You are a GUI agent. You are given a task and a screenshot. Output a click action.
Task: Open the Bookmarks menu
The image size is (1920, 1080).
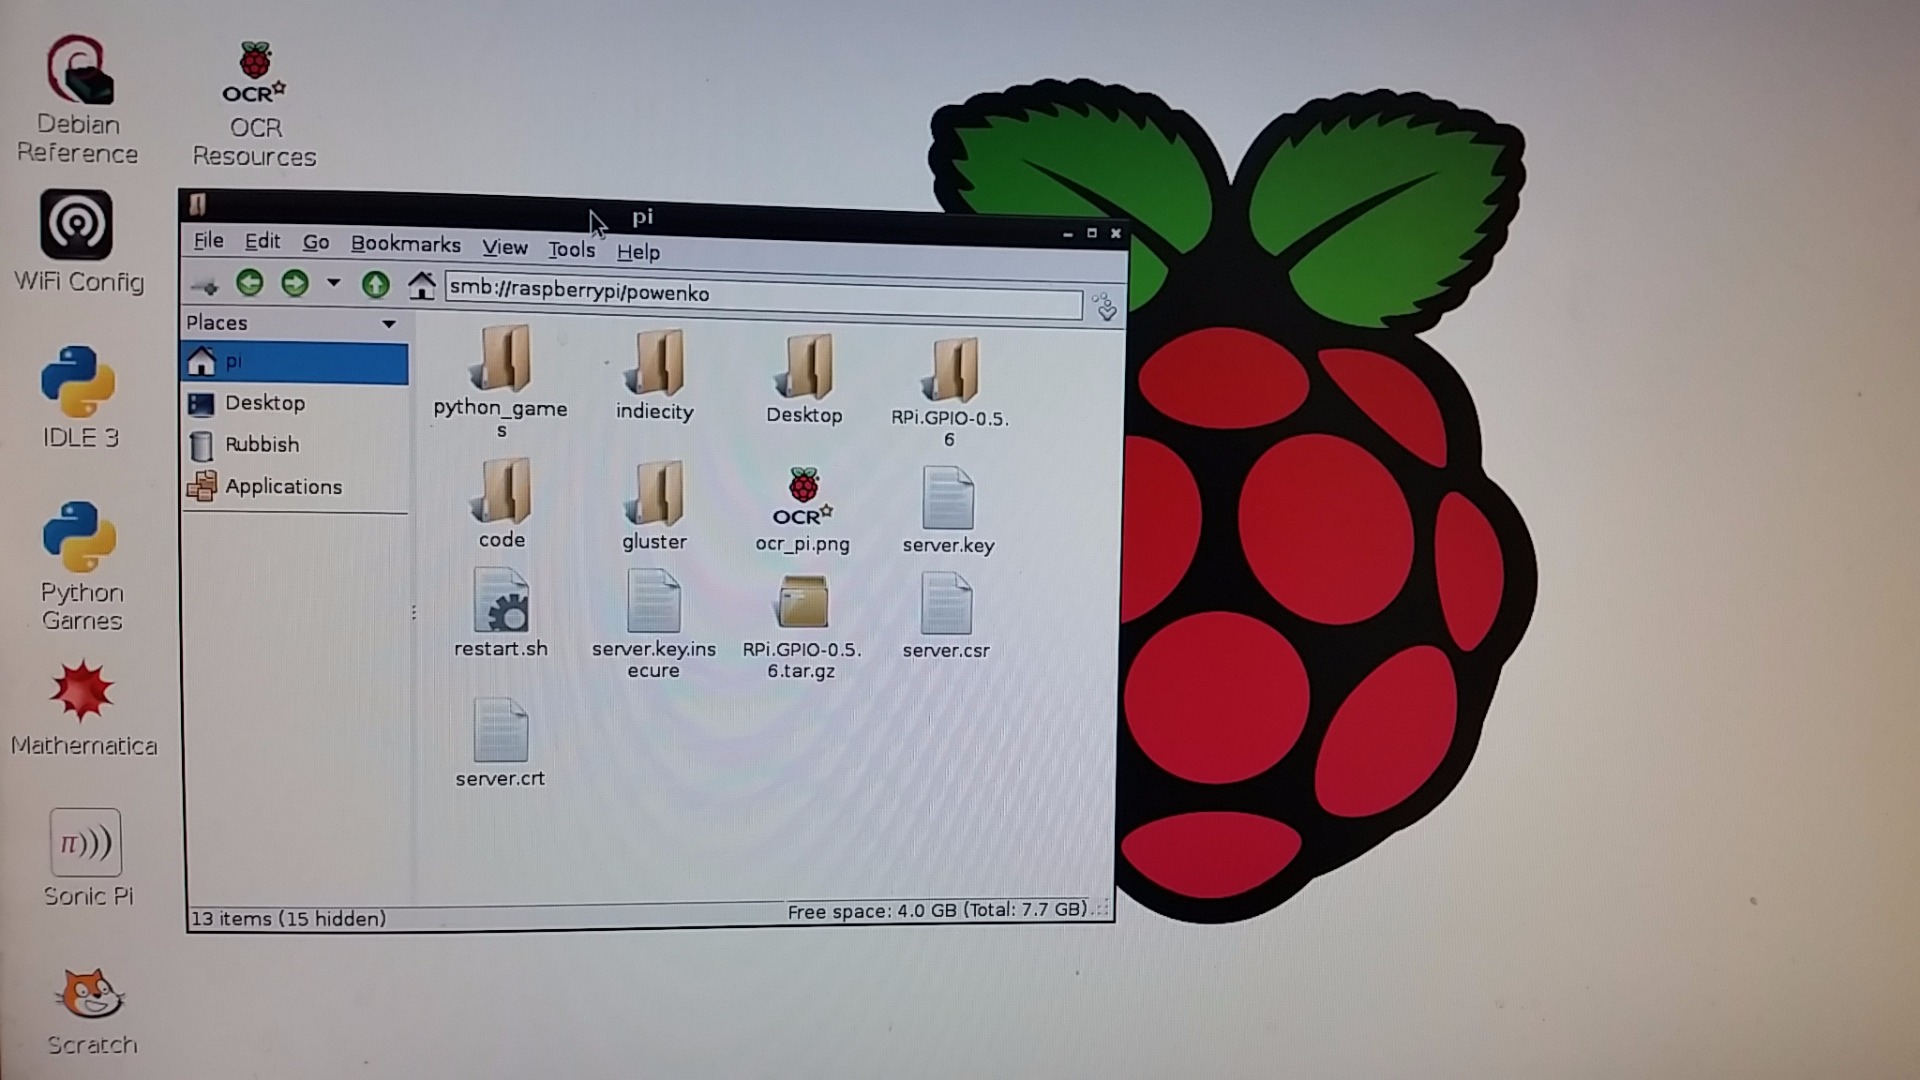click(405, 245)
